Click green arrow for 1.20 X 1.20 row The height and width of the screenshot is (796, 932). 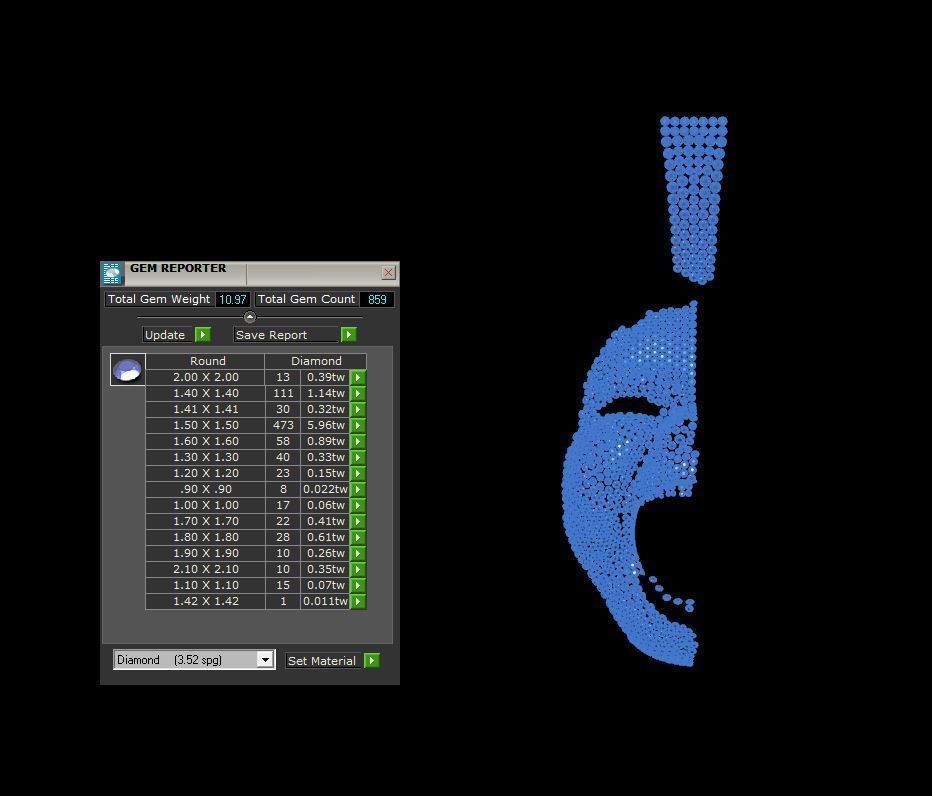pyautogui.click(x=357, y=473)
